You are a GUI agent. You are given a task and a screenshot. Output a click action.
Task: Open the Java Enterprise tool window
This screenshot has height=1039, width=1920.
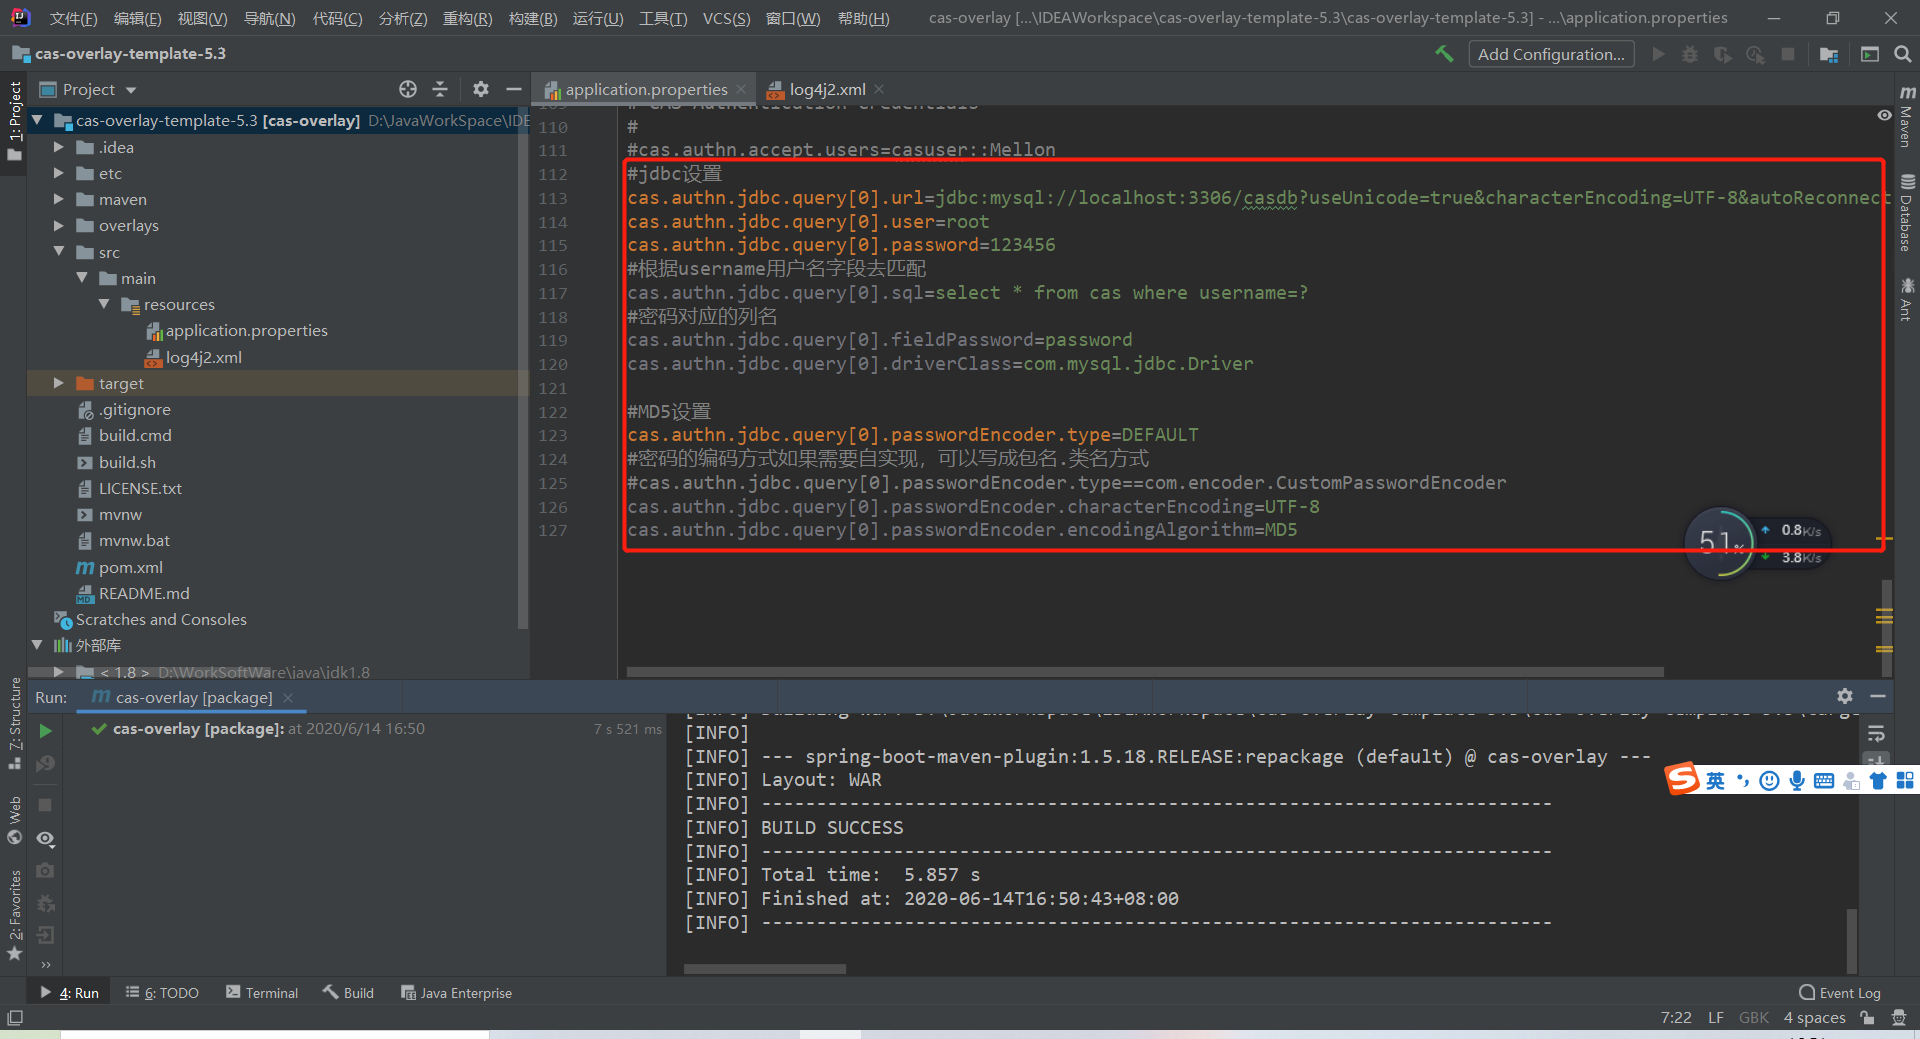456,992
